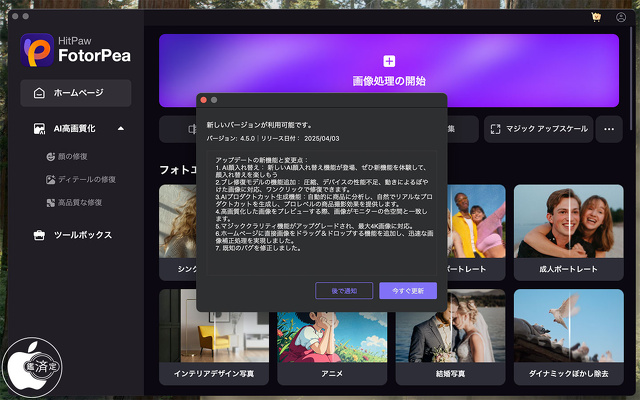Close the update dialog with red button
This screenshot has width=640, height=400.
204,100
